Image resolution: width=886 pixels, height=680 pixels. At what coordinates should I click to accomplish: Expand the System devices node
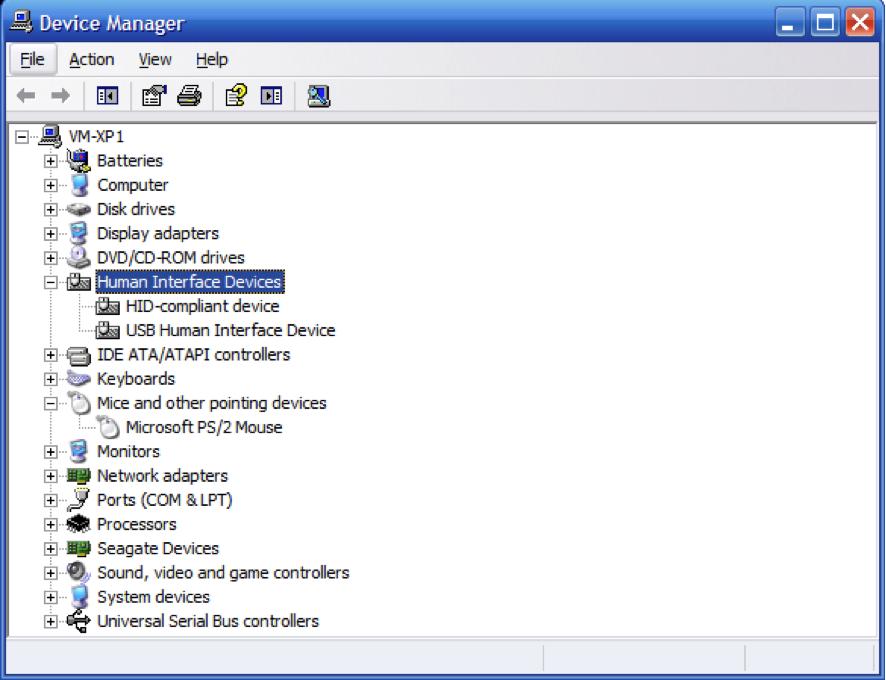50,597
